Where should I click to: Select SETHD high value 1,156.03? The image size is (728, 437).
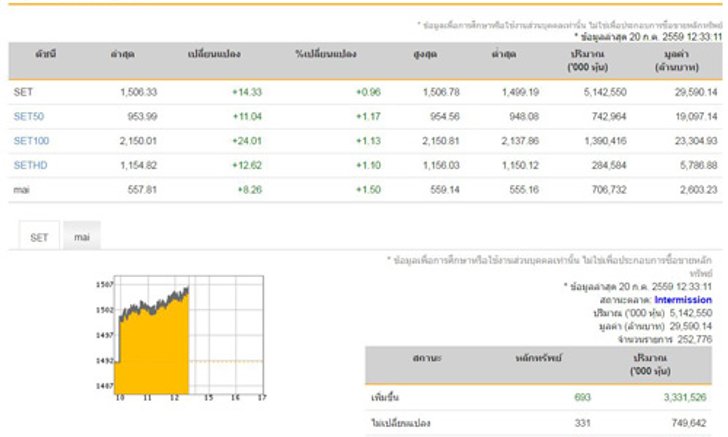click(x=441, y=165)
